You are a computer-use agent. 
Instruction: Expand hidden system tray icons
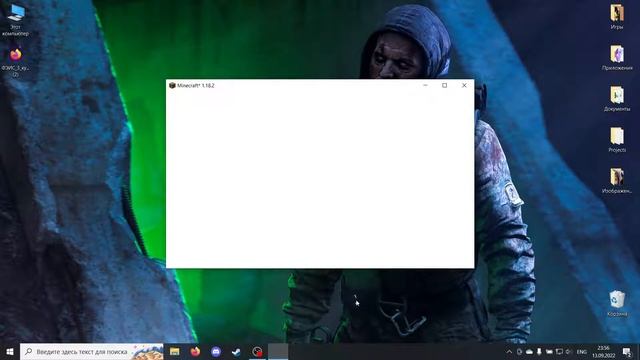509,351
